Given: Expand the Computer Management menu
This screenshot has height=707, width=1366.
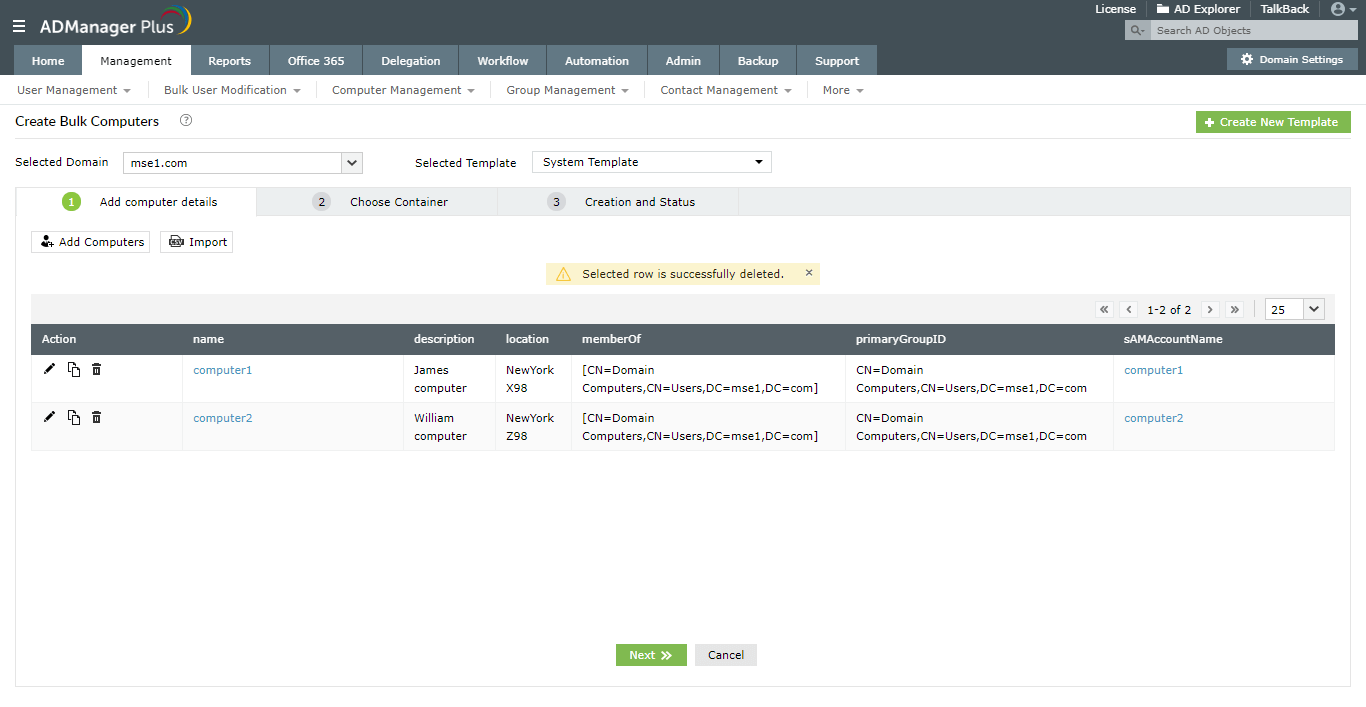Looking at the screenshot, I should 403,90.
